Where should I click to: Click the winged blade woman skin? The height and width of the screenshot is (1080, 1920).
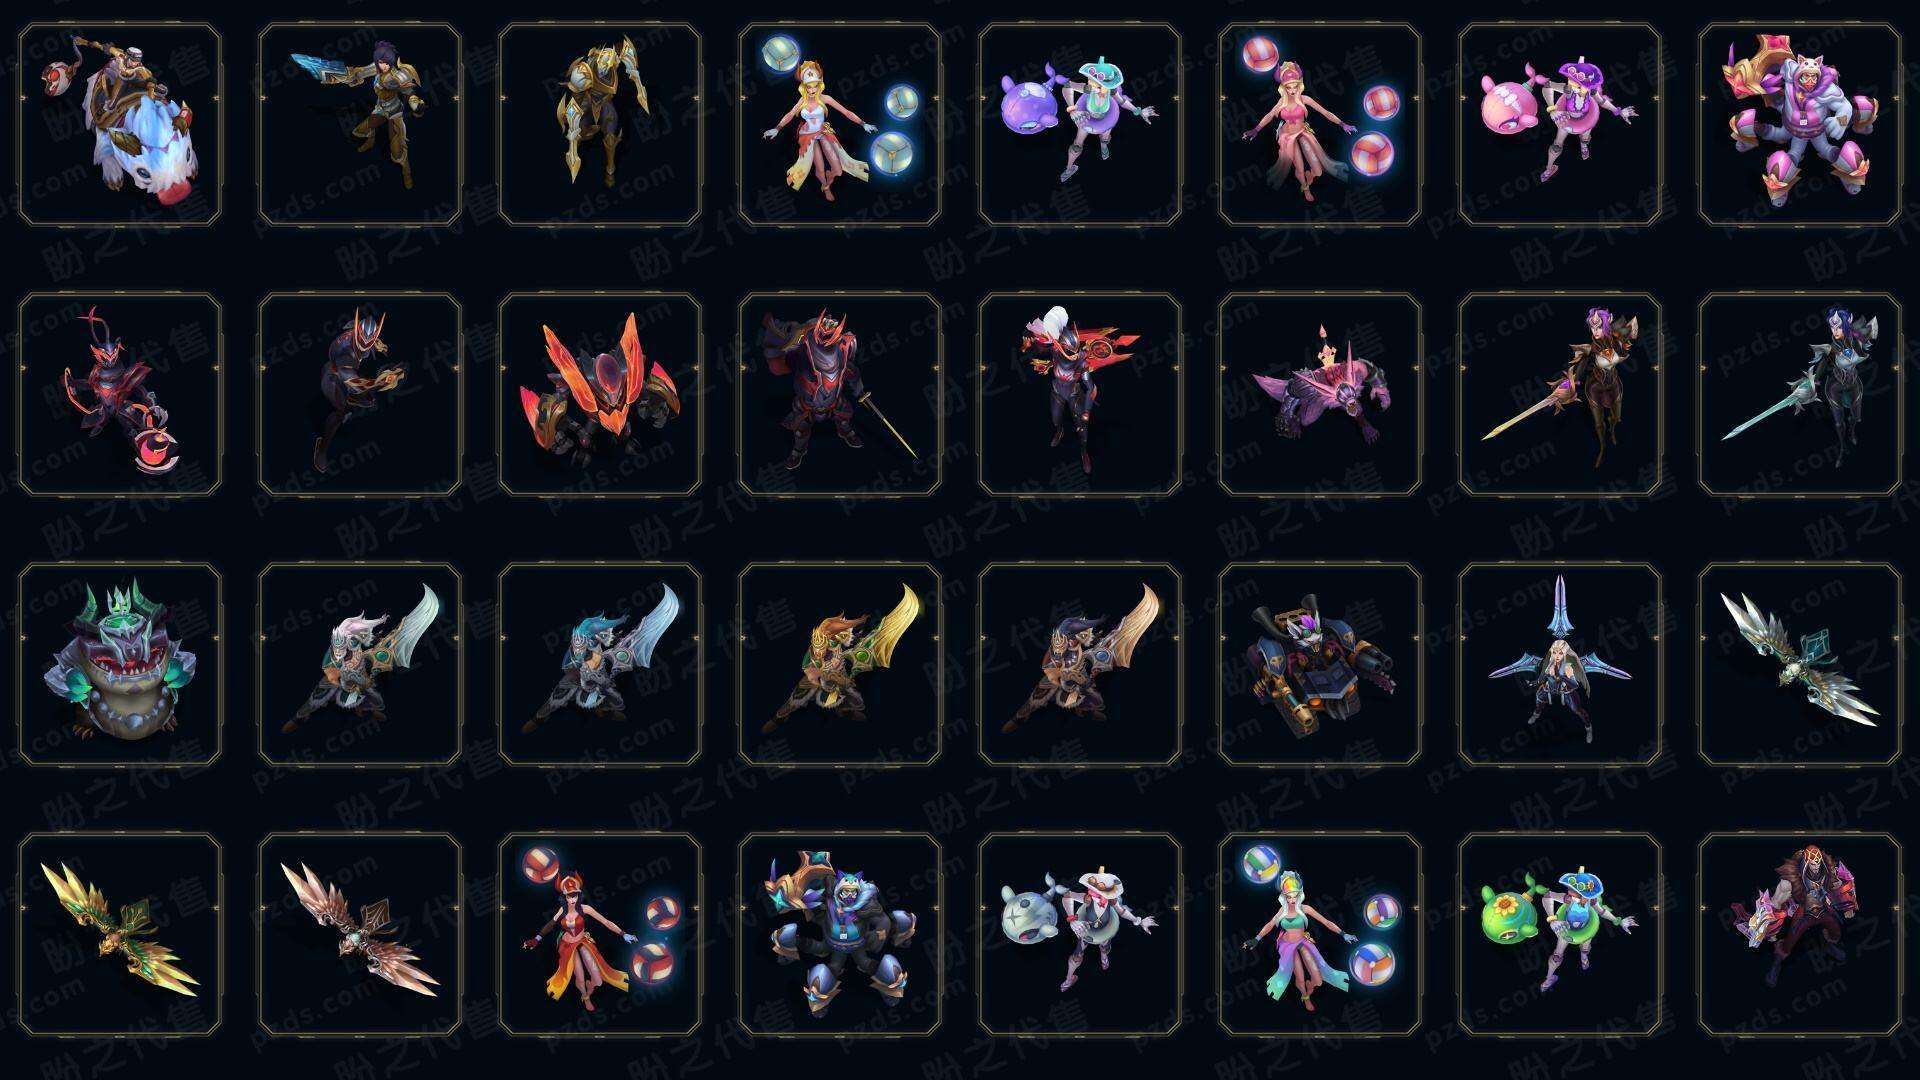click(x=1560, y=664)
